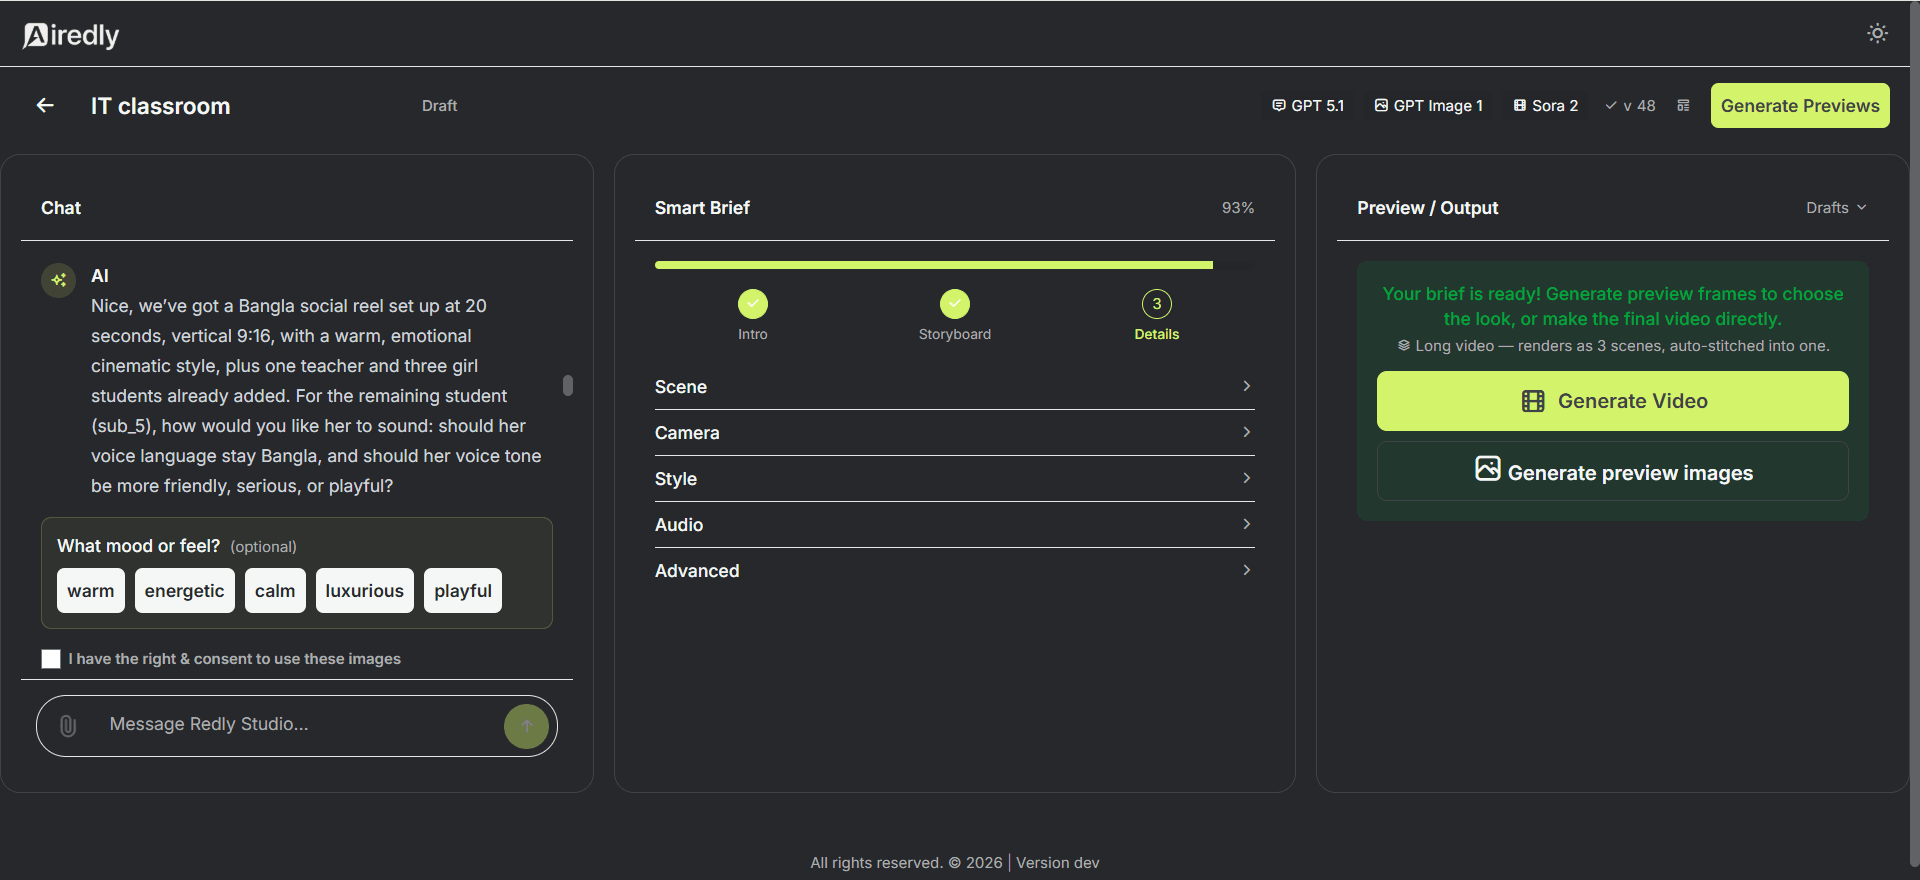Send message with the arrow button
This screenshot has width=1920, height=880.
(526, 726)
